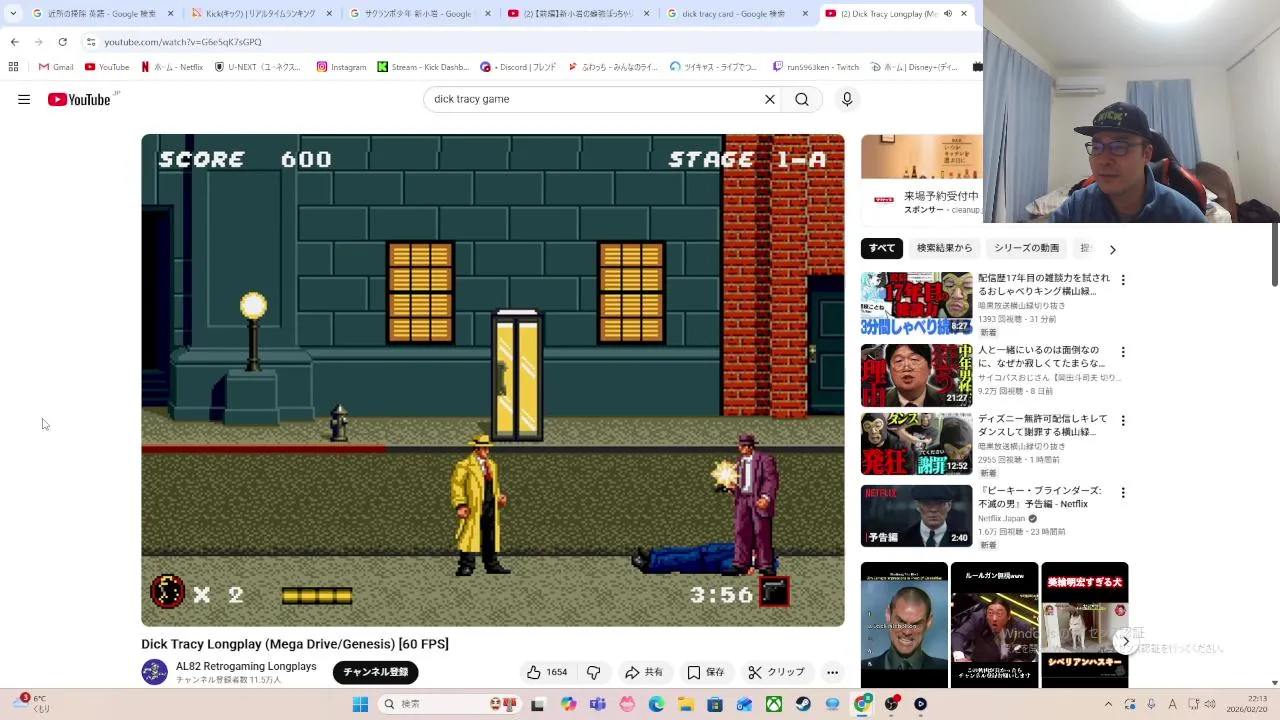Screen dimensions: 1280x720
Task: Open the Discord フレンド bookmark
Action: click(x=518, y=67)
